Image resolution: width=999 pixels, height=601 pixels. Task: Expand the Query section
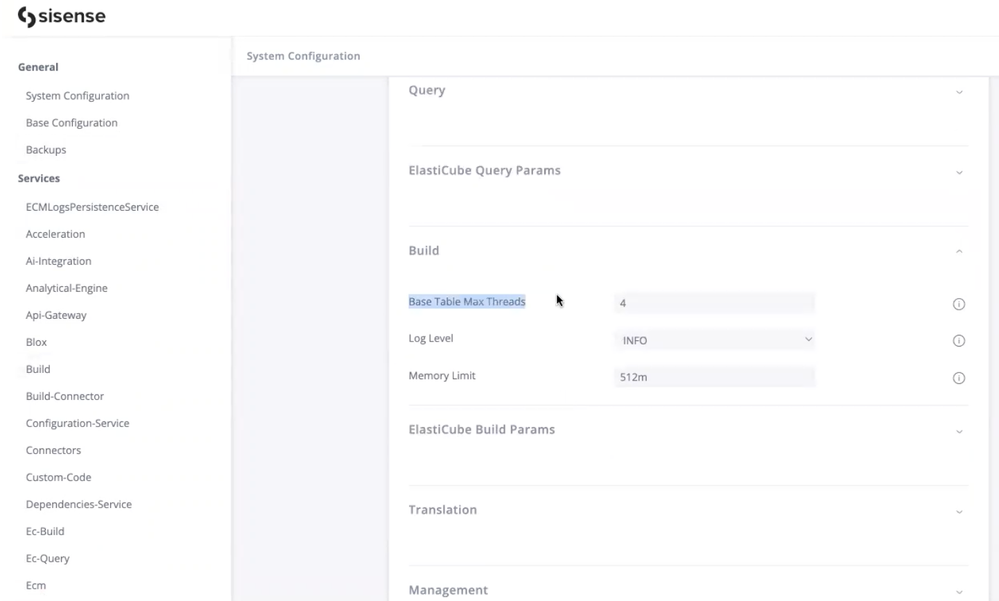959,92
